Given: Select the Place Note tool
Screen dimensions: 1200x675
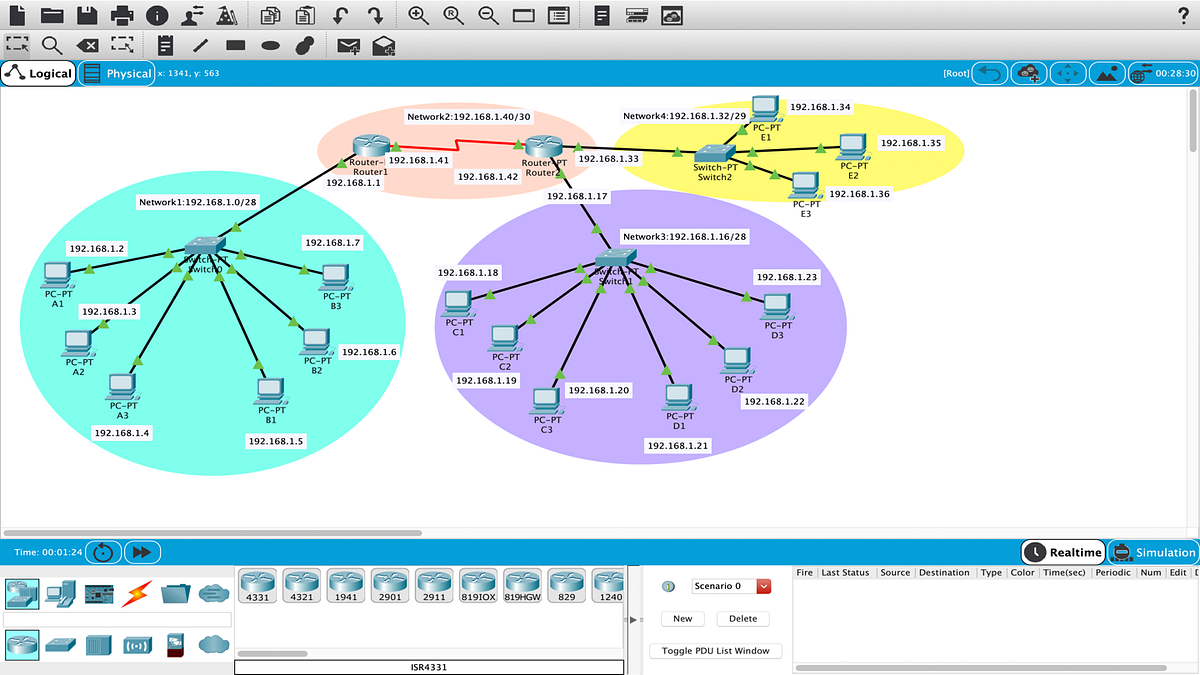Looking at the screenshot, I should pos(166,45).
